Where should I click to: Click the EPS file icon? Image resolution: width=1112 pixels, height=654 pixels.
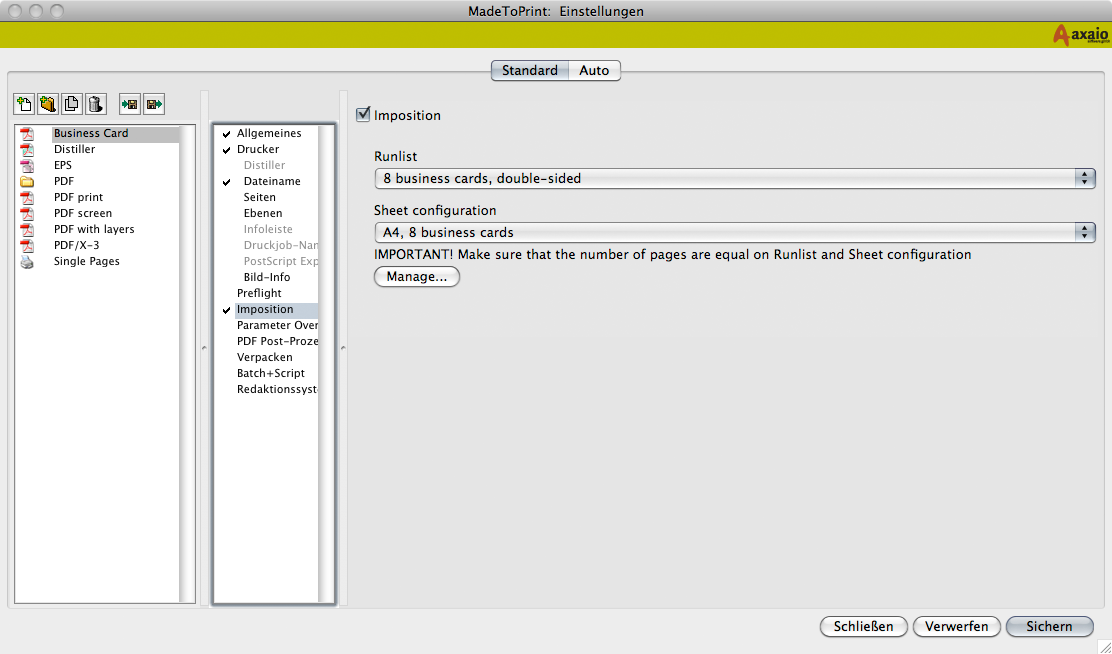(27, 165)
